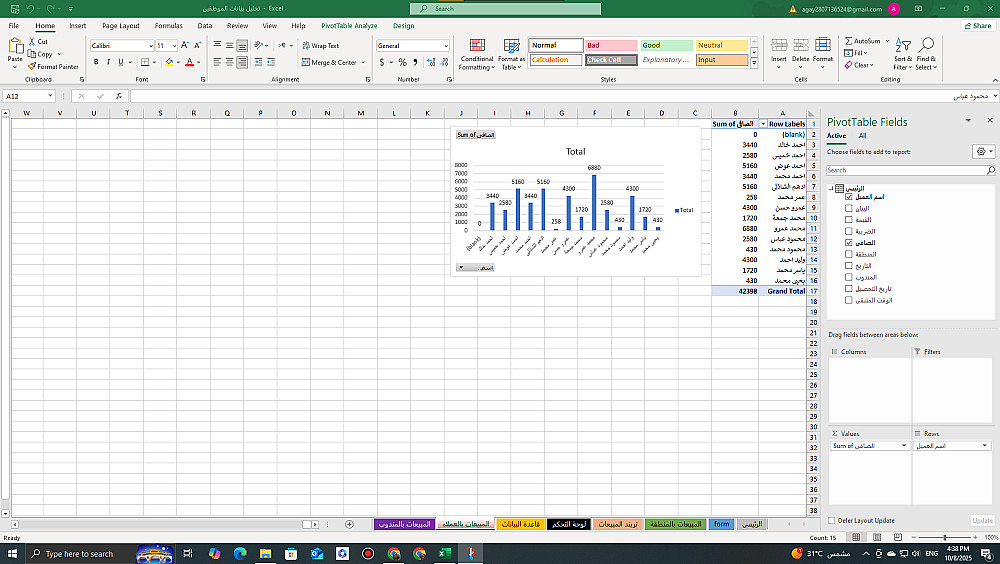The width and height of the screenshot is (1000, 564).
Task: Open Conditional Formatting
Action: click(x=477, y=54)
